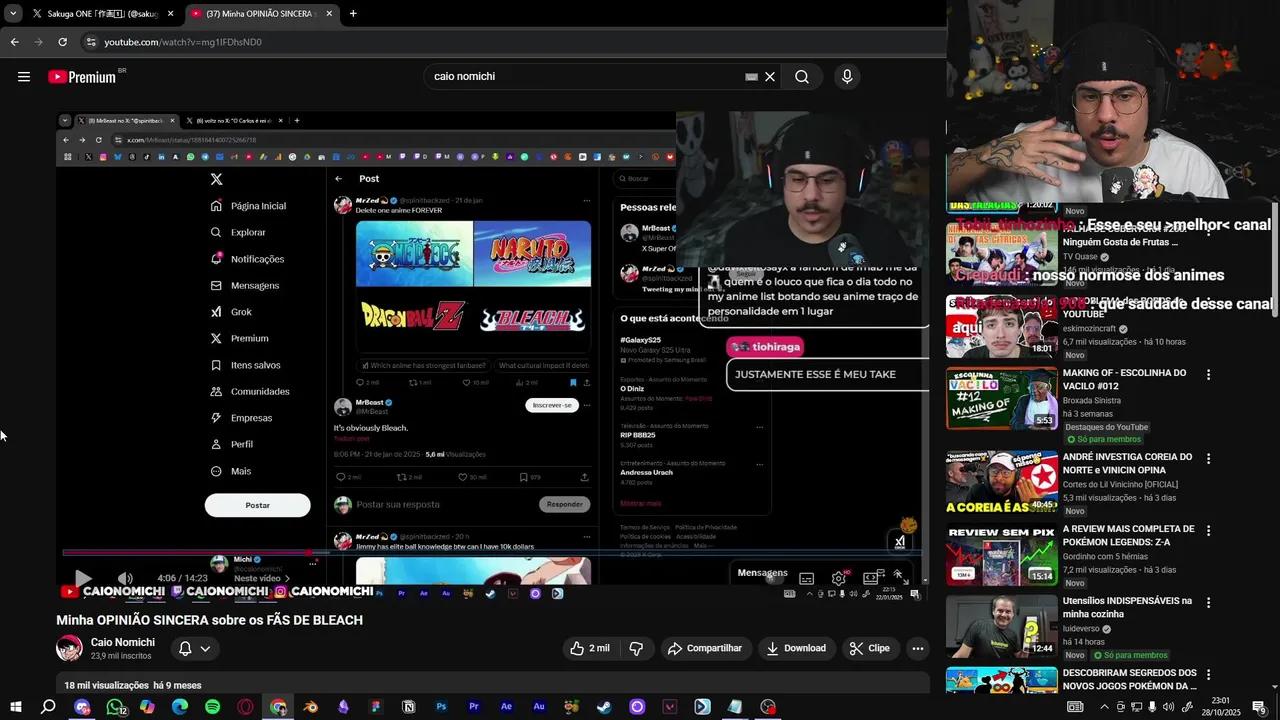This screenshot has height=720, width=1280.
Task: Open the on-screen keyboard in search box
Action: [x=751, y=77]
